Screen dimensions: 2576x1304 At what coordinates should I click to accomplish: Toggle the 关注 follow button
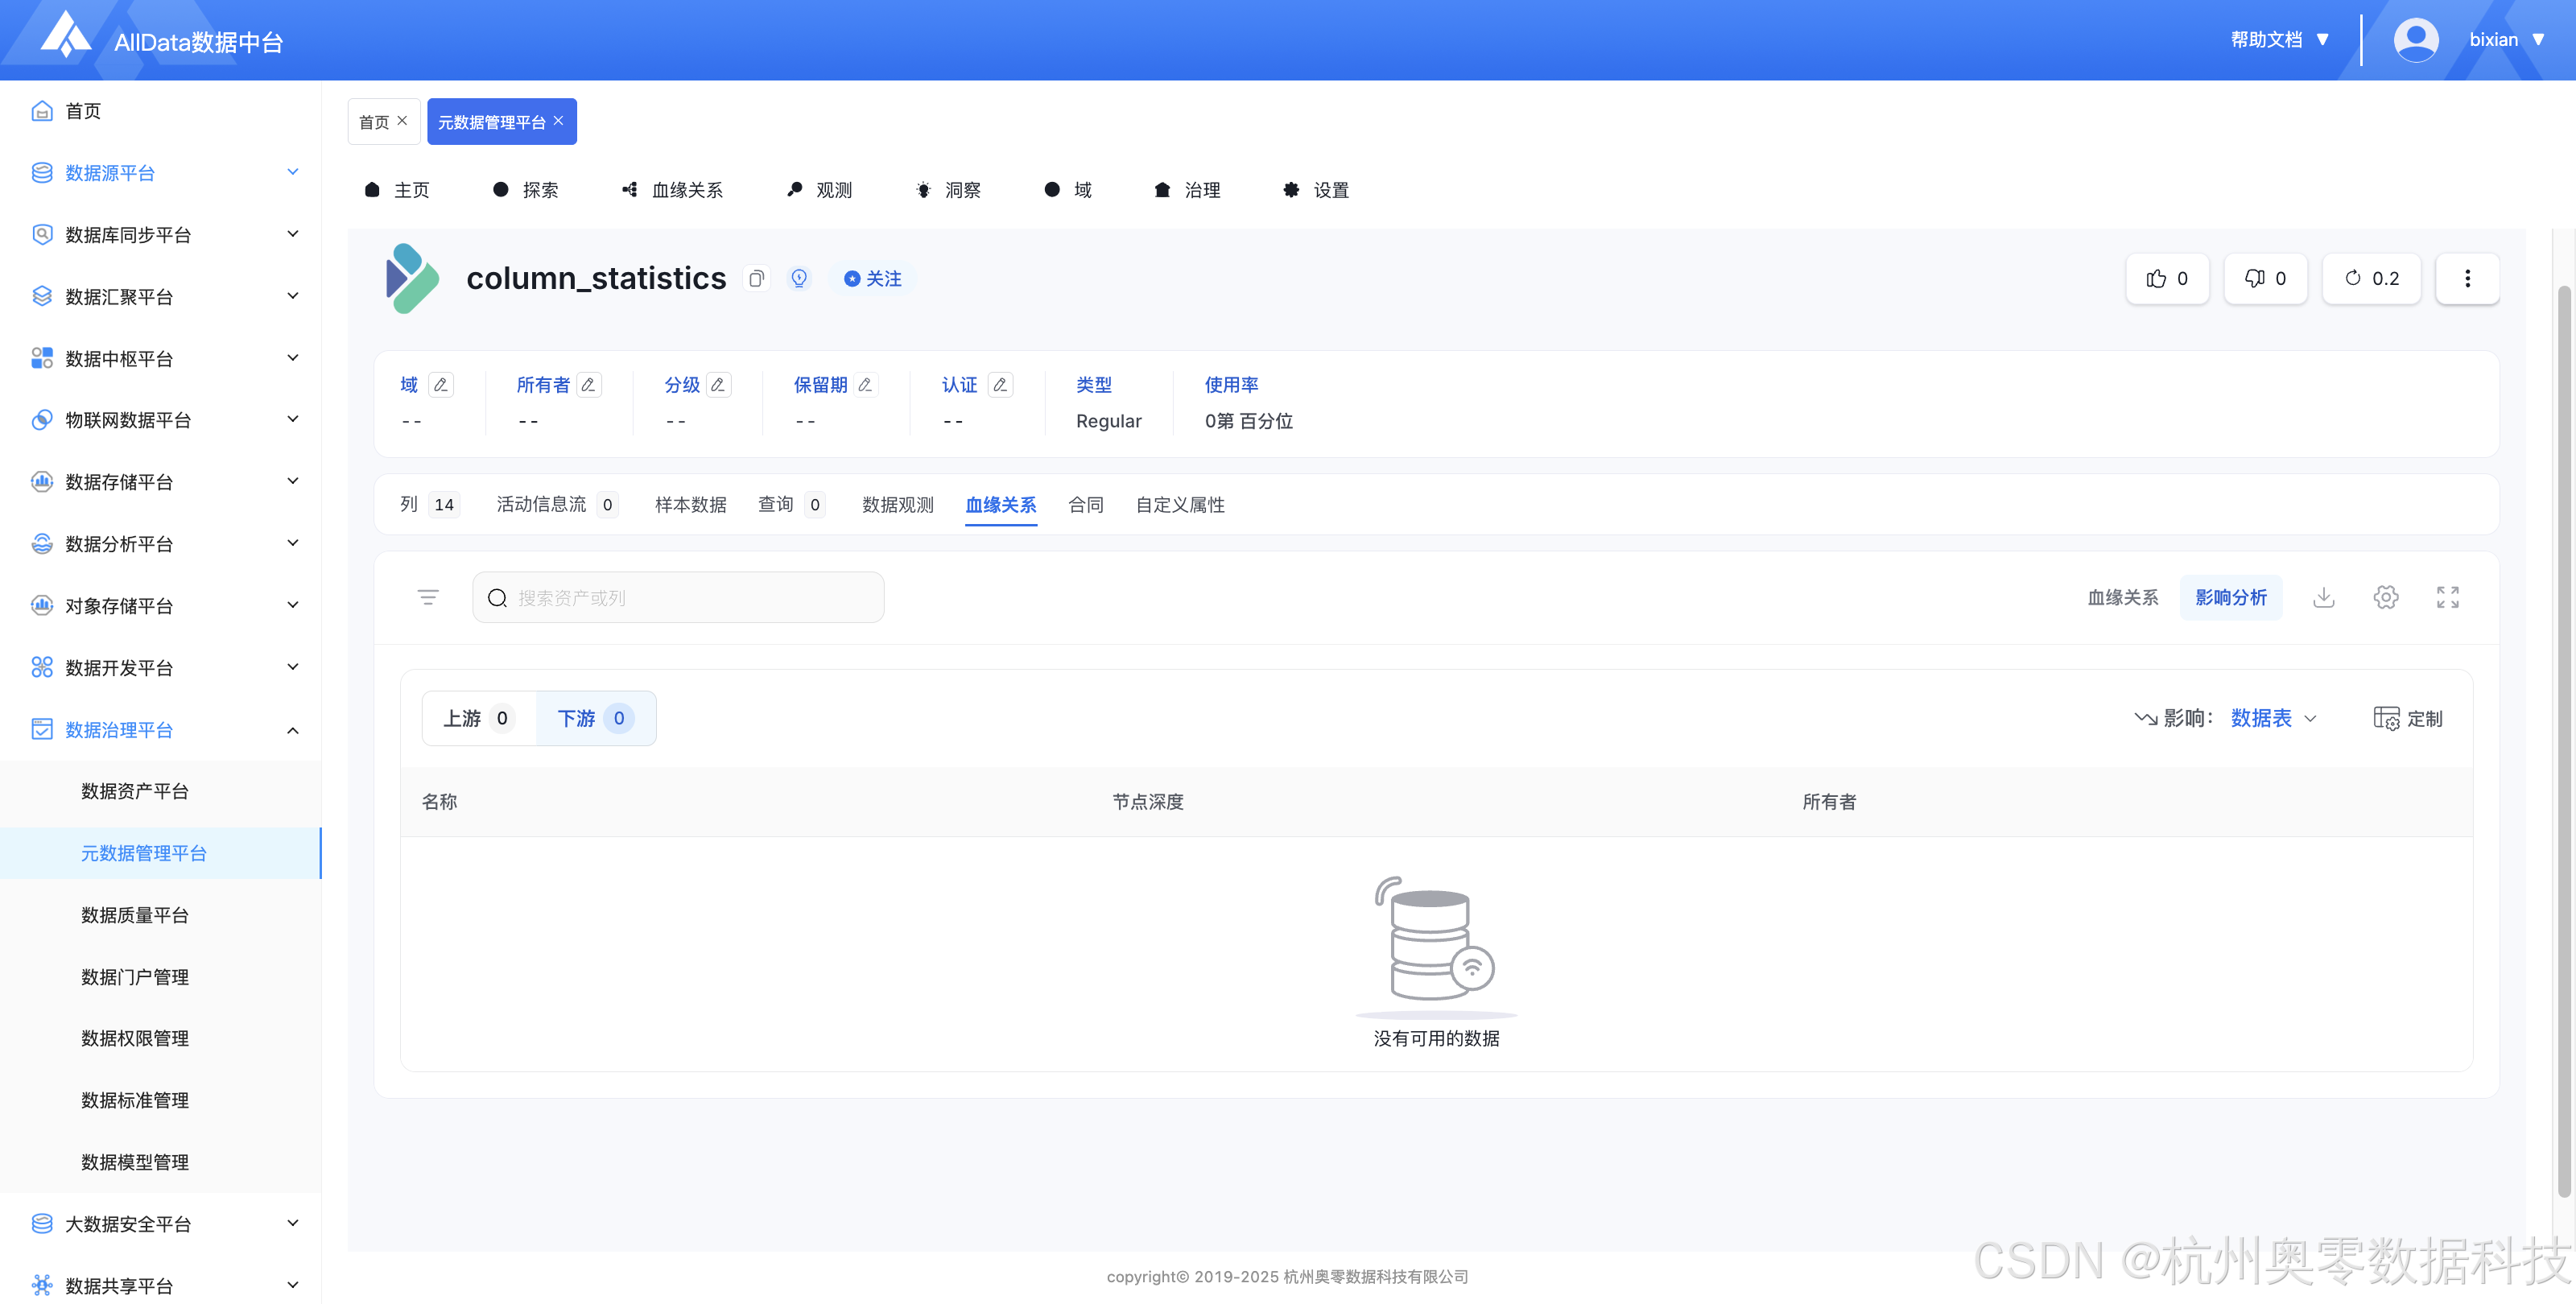point(873,279)
